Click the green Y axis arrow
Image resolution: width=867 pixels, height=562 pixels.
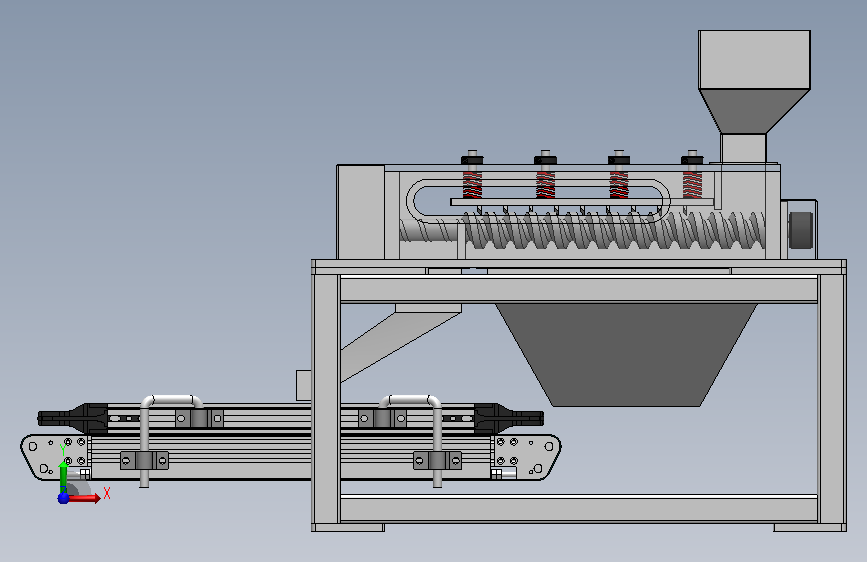(64, 476)
